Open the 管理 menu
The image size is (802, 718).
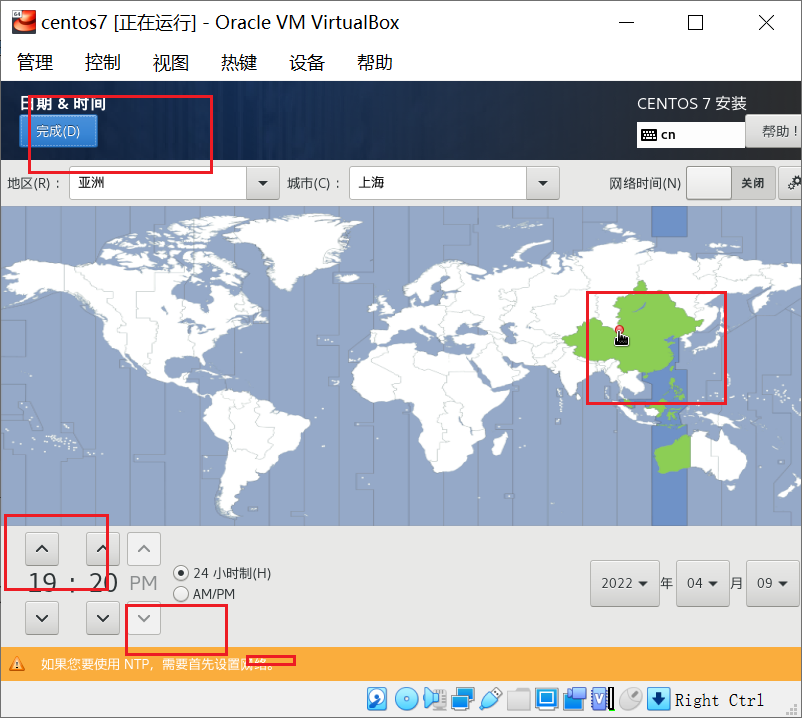(35, 62)
